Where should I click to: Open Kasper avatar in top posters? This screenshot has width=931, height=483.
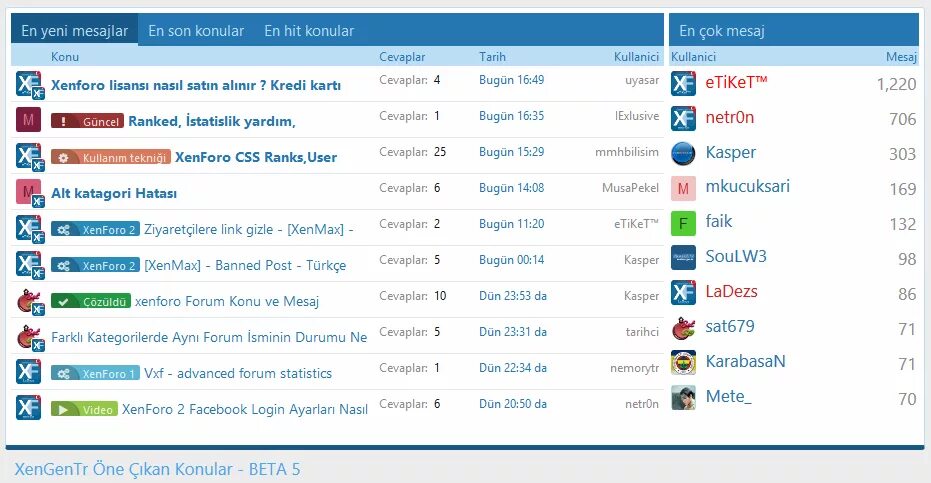pyautogui.click(x=683, y=153)
